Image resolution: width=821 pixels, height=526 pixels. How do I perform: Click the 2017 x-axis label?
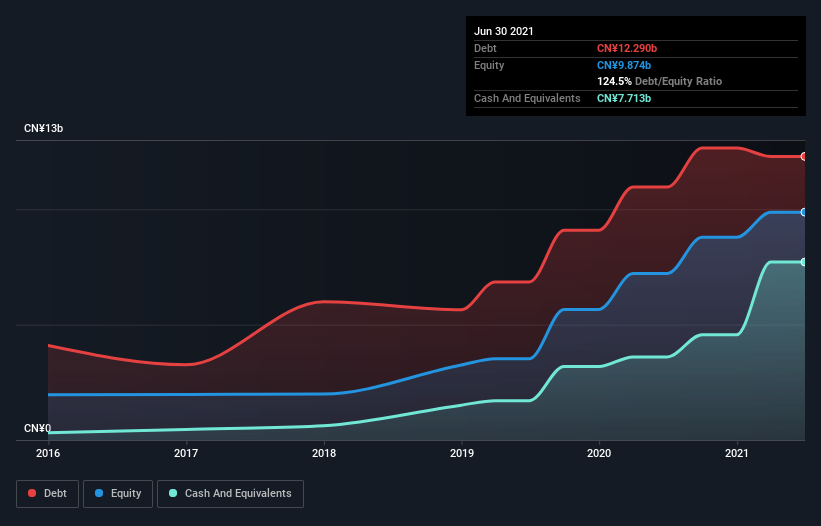click(x=186, y=453)
